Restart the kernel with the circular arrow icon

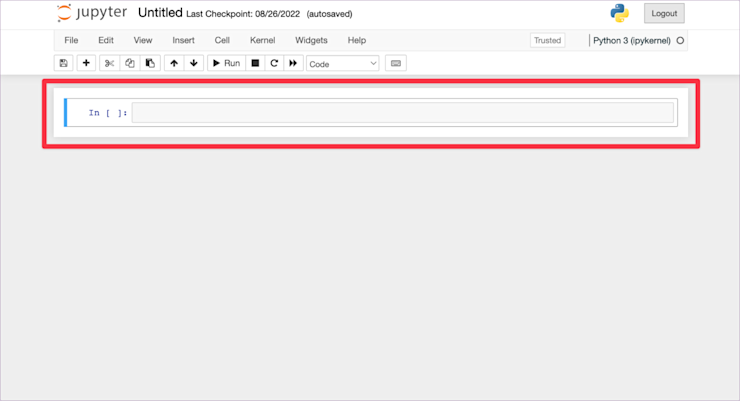coord(274,63)
